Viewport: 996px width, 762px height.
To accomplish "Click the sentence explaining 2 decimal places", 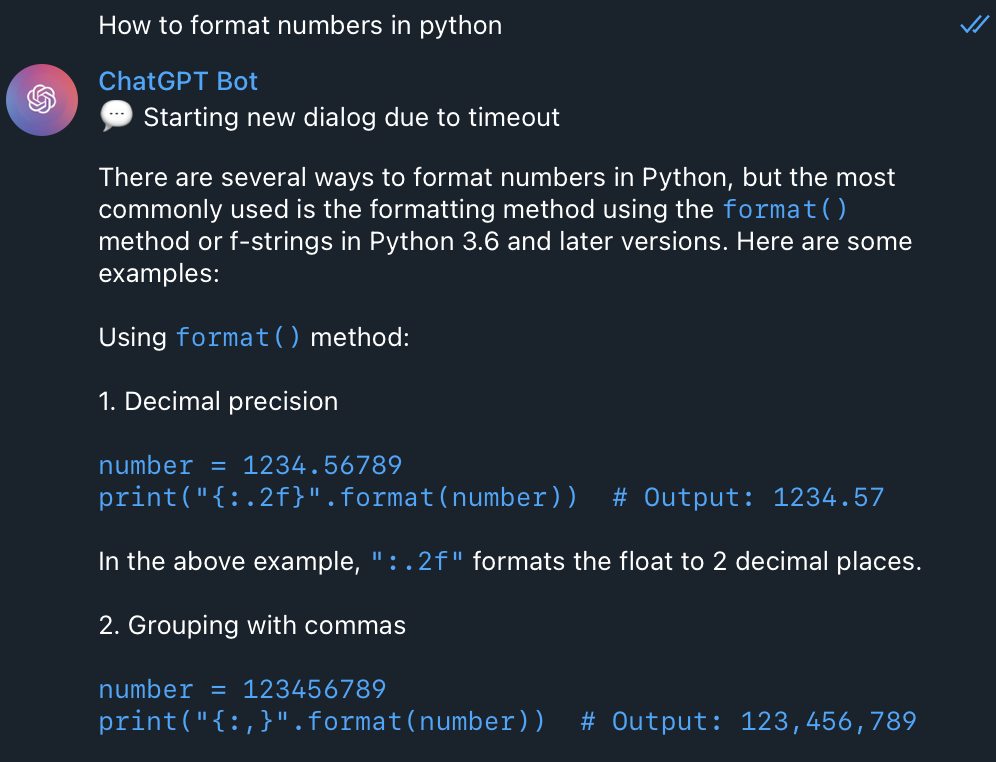I will coord(510,561).
